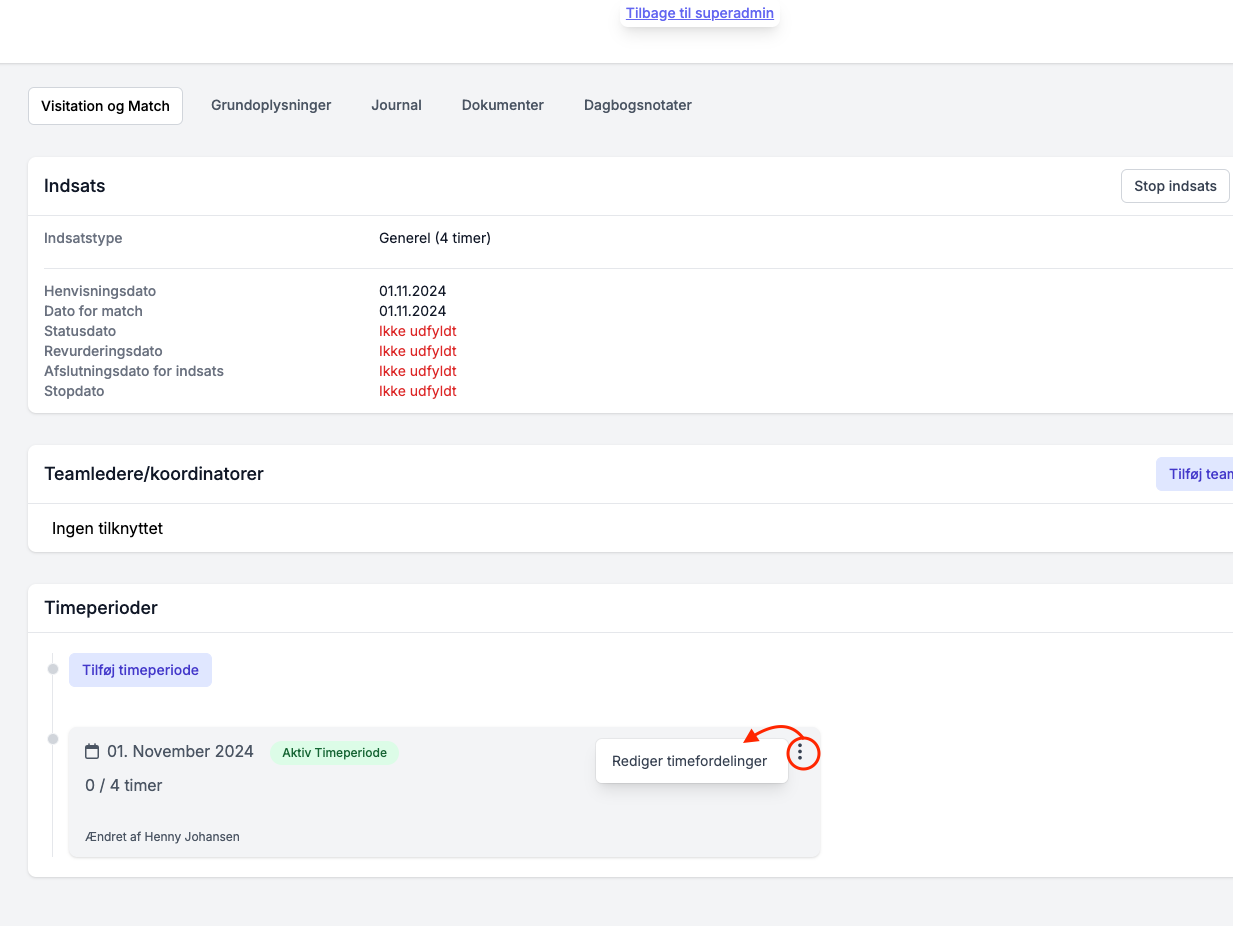This screenshot has height=926, width=1233.
Task: Click the Tilføj timeperiode button
Action: pos(140,670)
